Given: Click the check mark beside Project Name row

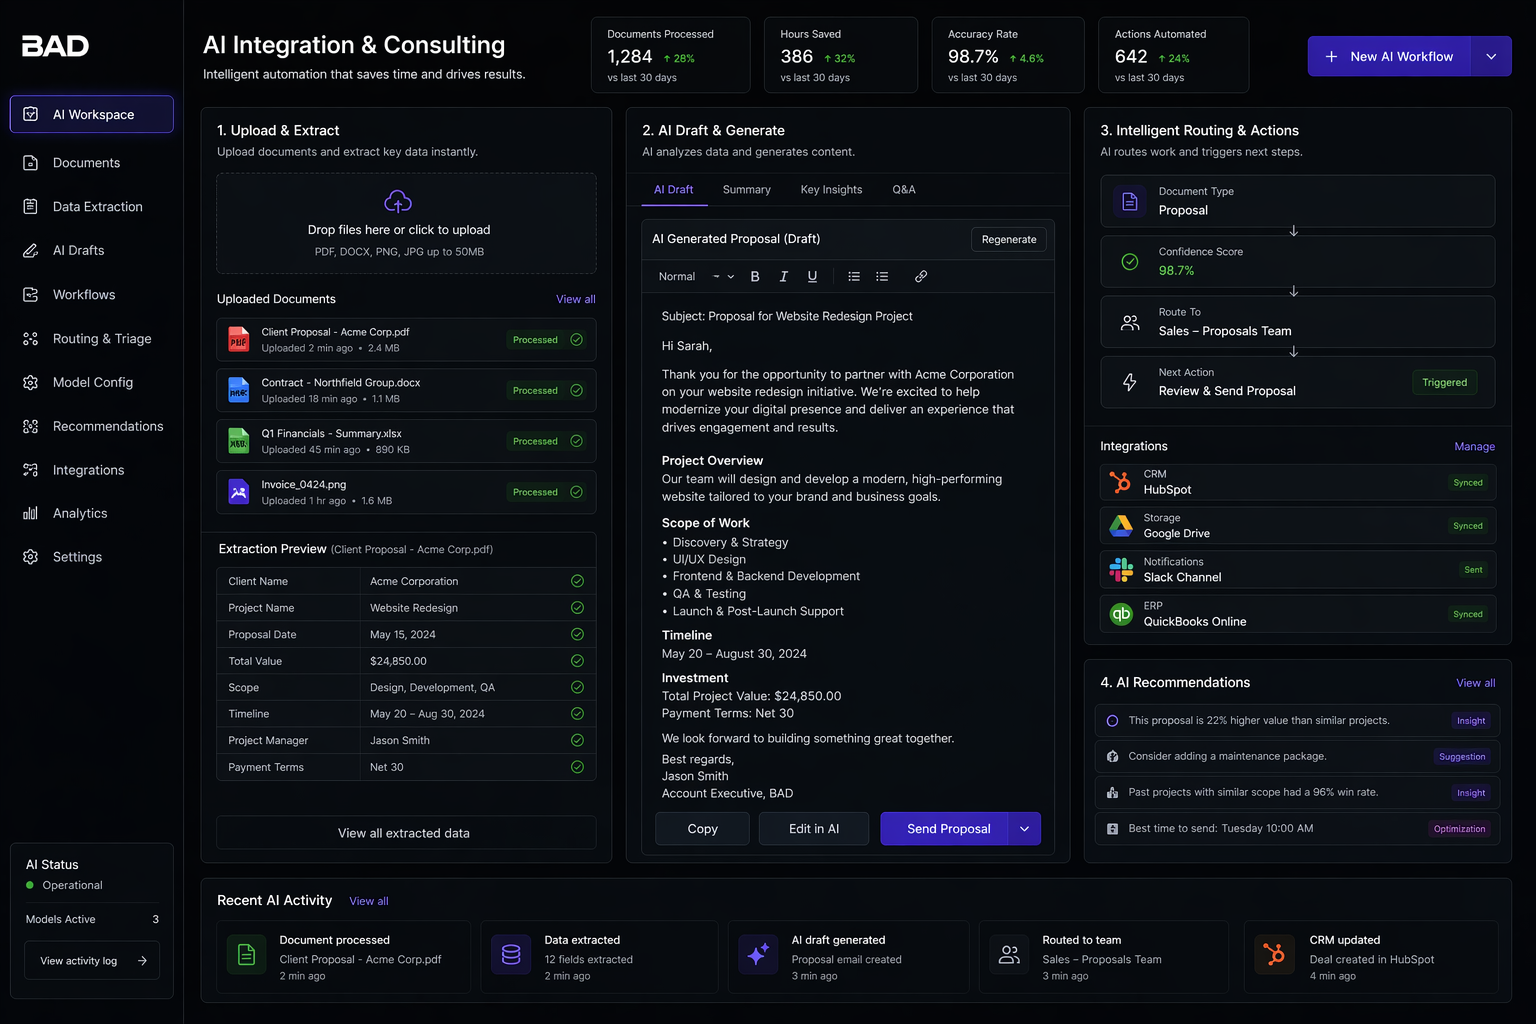Looking at the screenshot, I should 577,608.
